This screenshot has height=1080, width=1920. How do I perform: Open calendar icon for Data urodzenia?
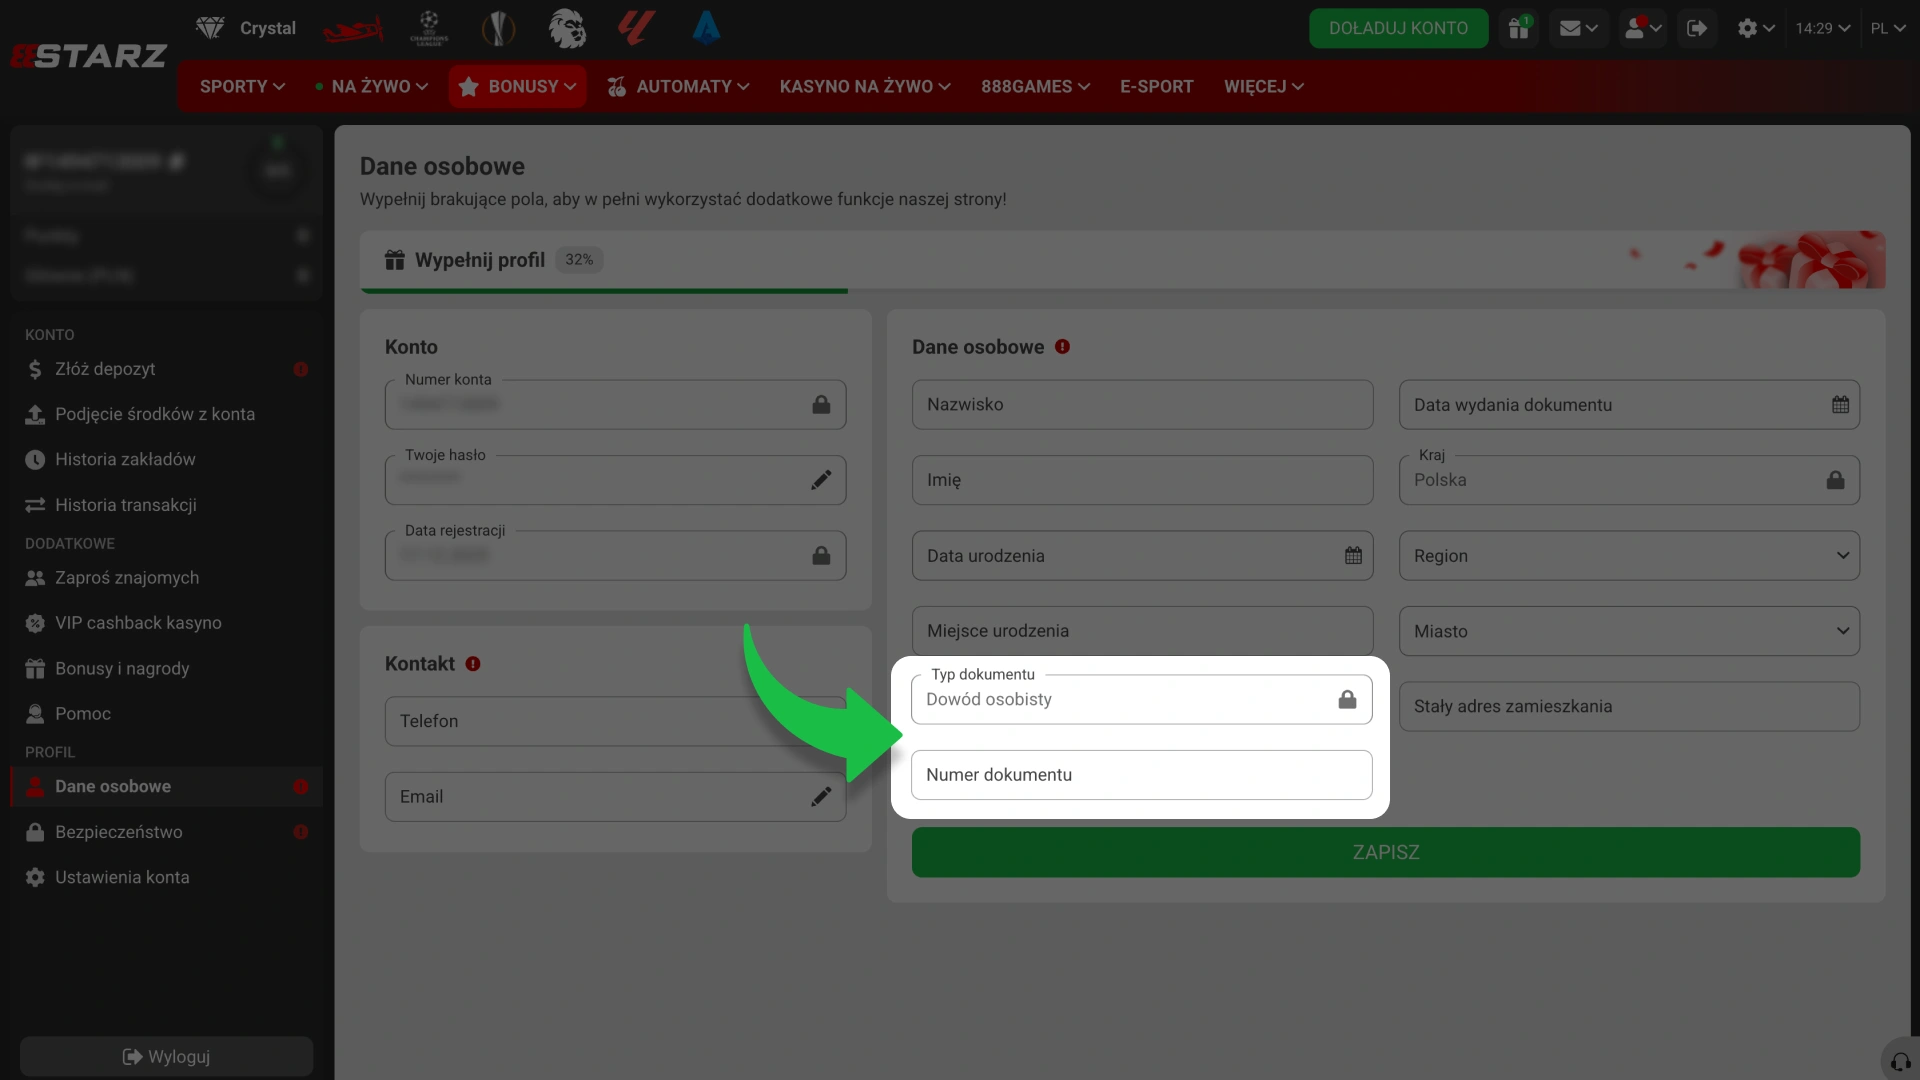point(1353,556)
